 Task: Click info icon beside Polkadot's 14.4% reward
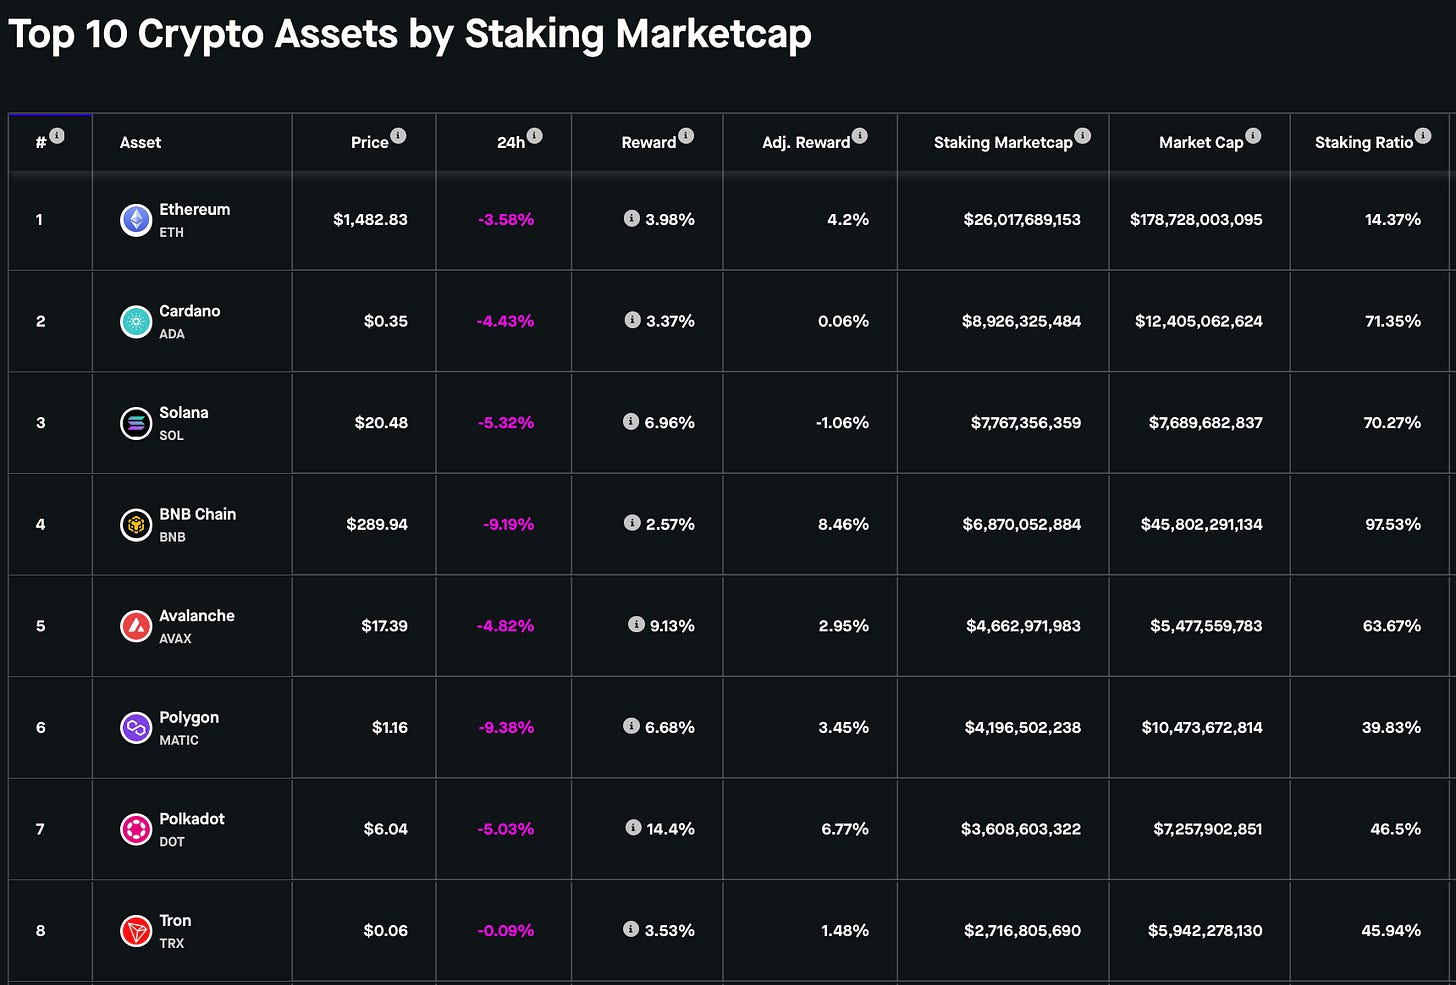pos(633,827)
